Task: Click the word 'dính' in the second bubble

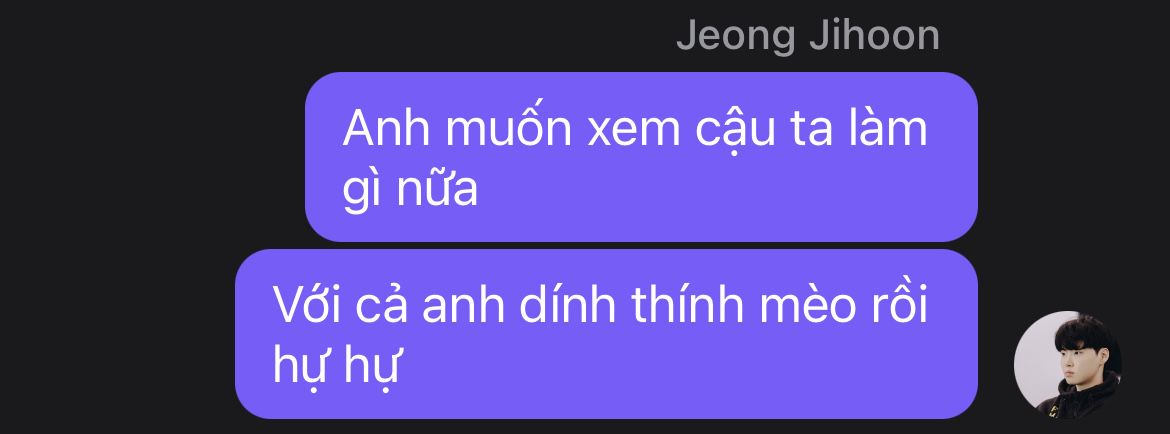Action: (x=567, y=305)
